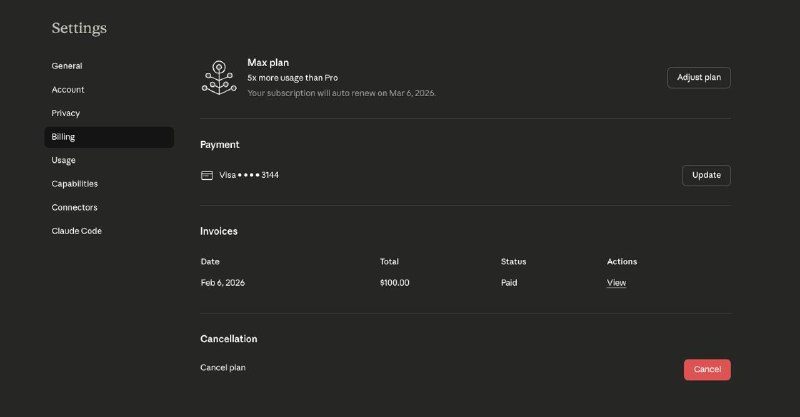Viewport: 800px width, 417px height.
Task: Click the Cancellation section heading
Action: tap(229, 339)
